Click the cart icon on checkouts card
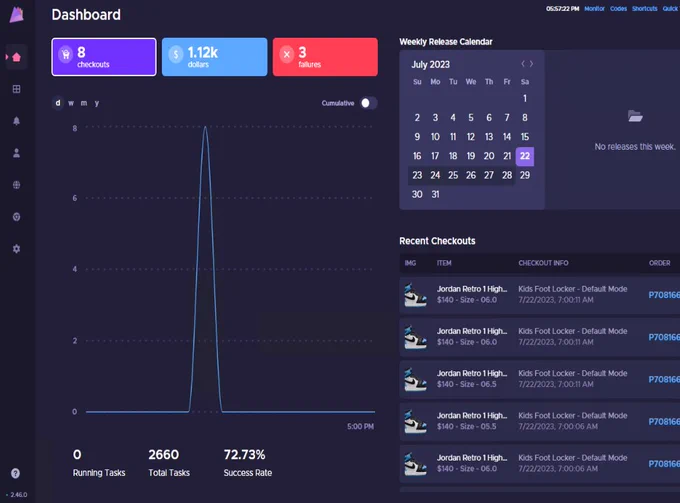This screenshot has width=680, height=503. [x=65, y=55]
